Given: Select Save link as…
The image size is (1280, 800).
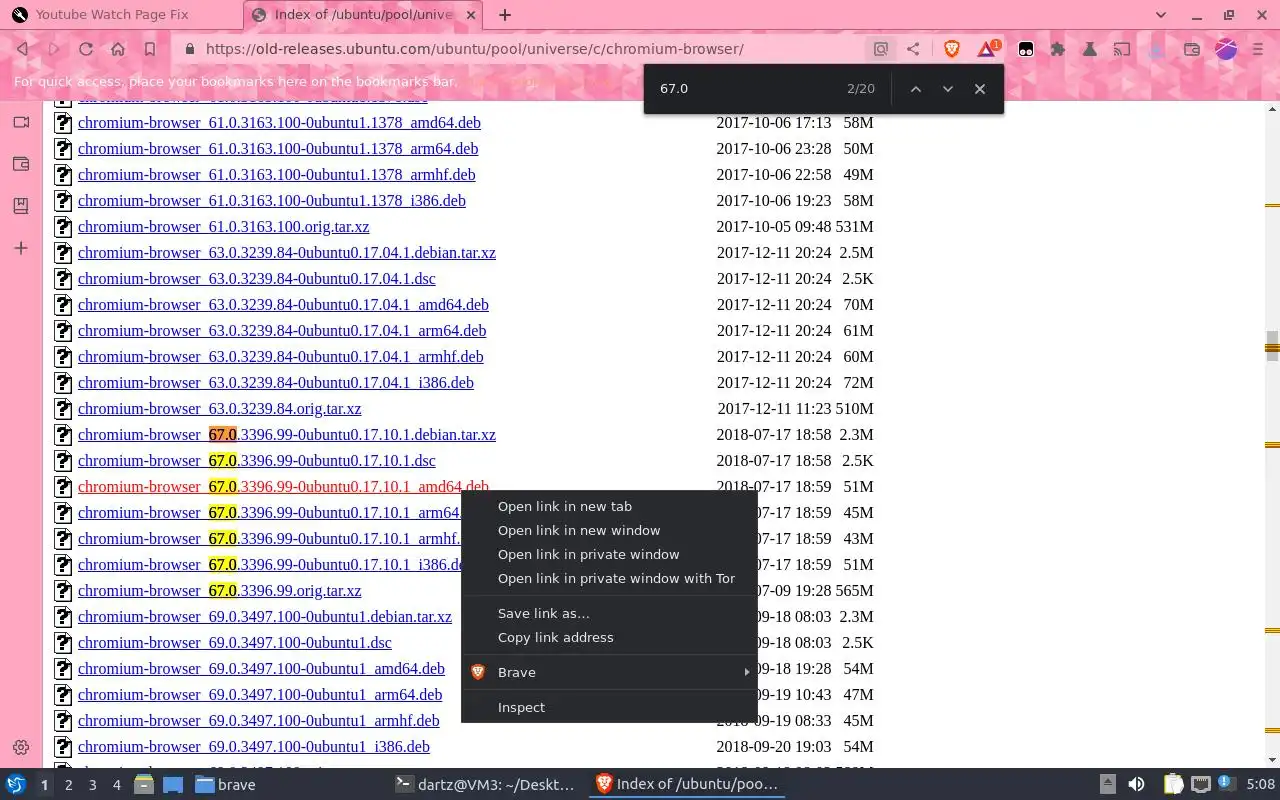Looking at the screenshot, I should point(608,613).
